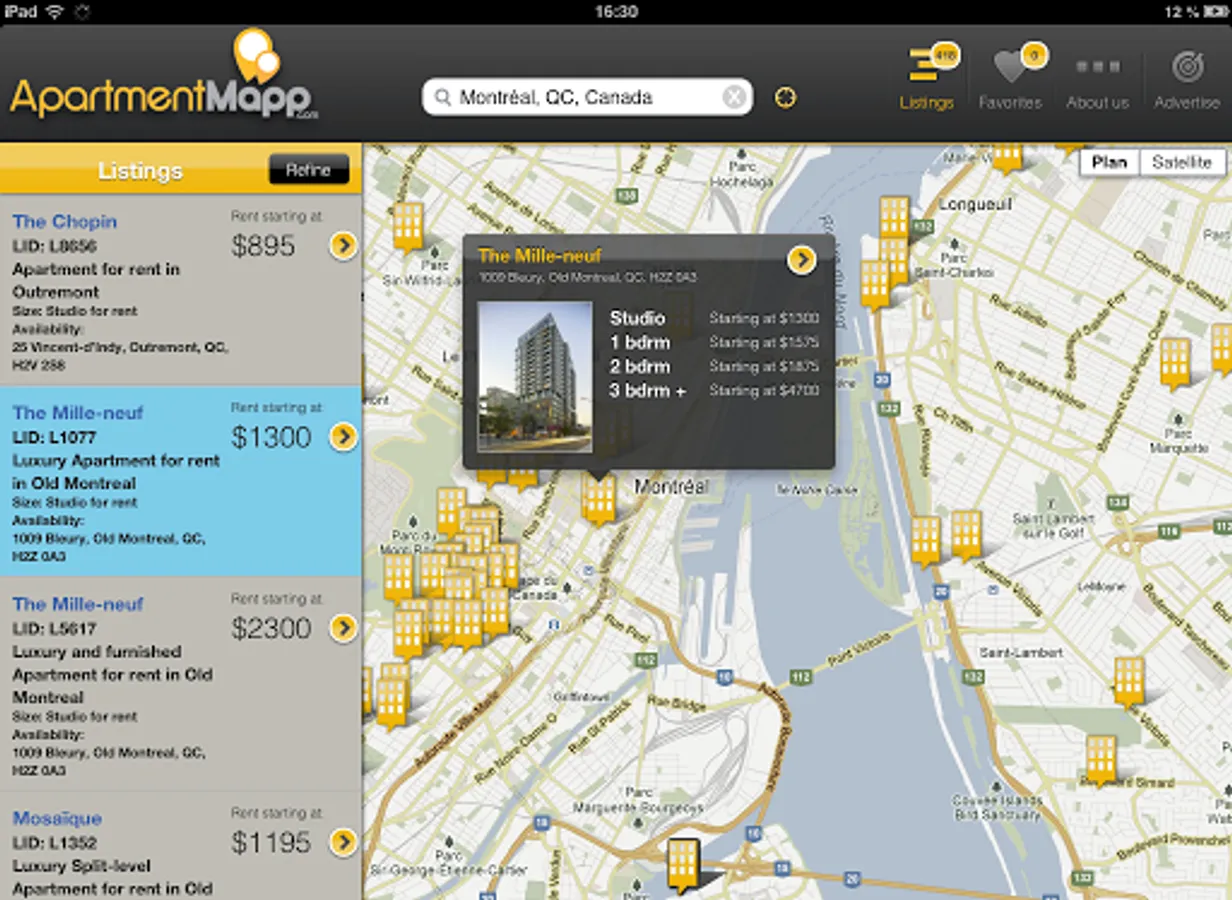Click the $1195 rent price
The height and width of the screenshot is (900, 1232).
coord(271,843)
